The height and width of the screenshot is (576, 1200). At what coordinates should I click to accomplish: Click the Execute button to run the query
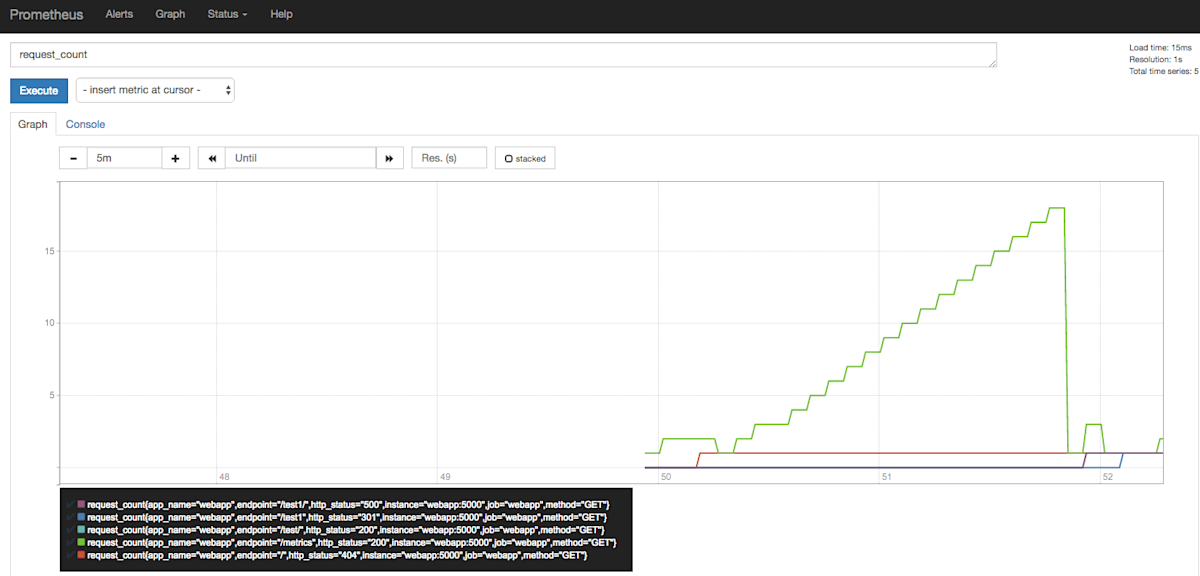pyautogui.click(x=38, y=89)
